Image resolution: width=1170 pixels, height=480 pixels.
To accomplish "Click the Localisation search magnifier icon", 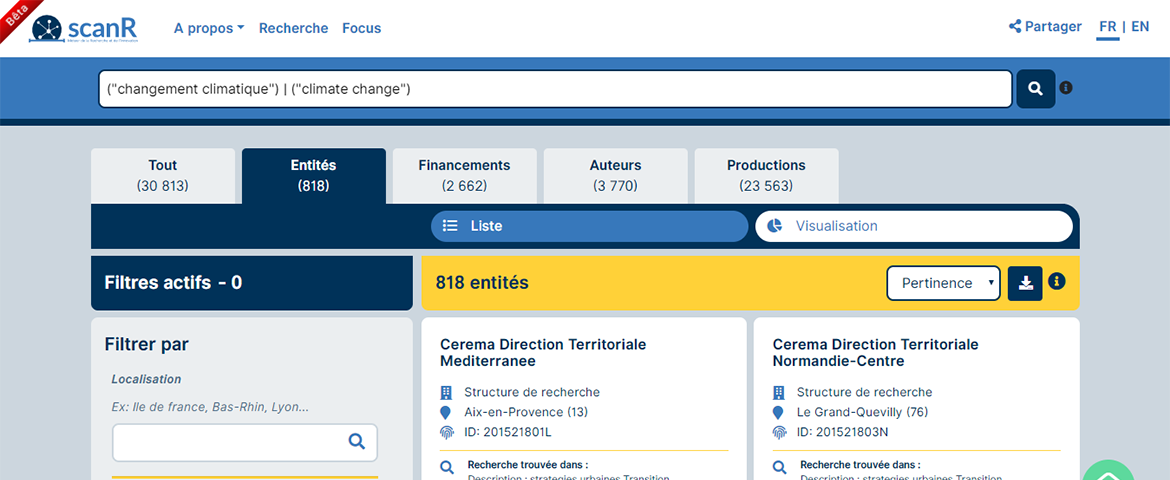I will tap(357, 441).
